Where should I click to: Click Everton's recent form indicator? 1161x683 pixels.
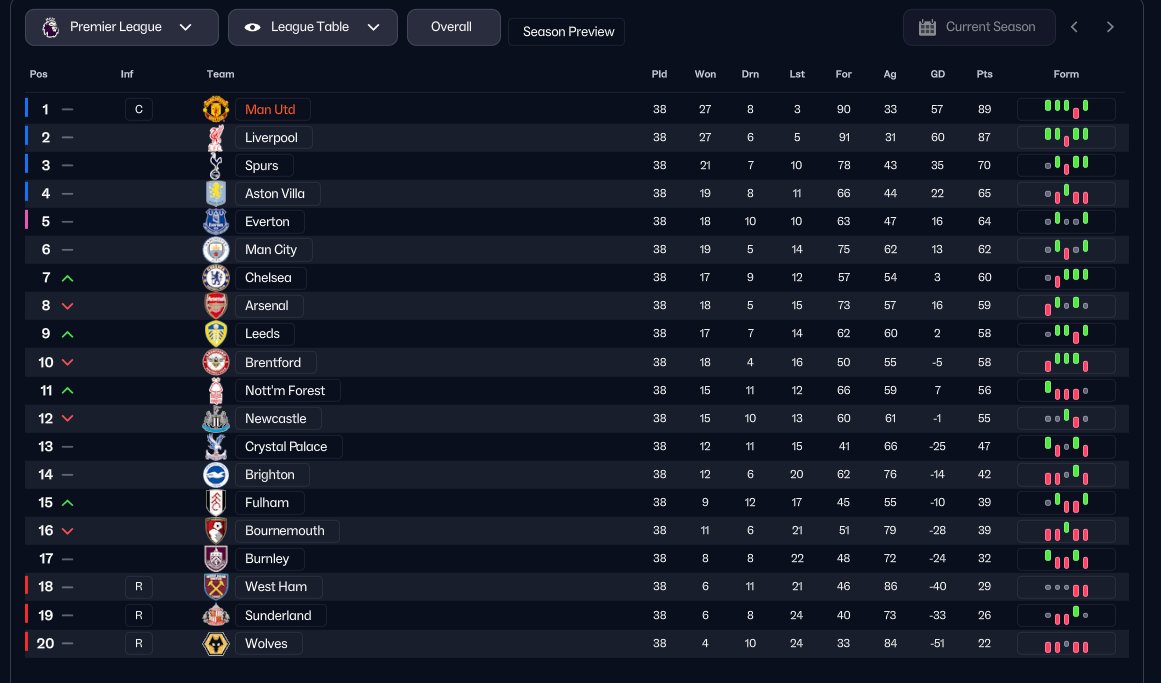(x=1066, y=221)
